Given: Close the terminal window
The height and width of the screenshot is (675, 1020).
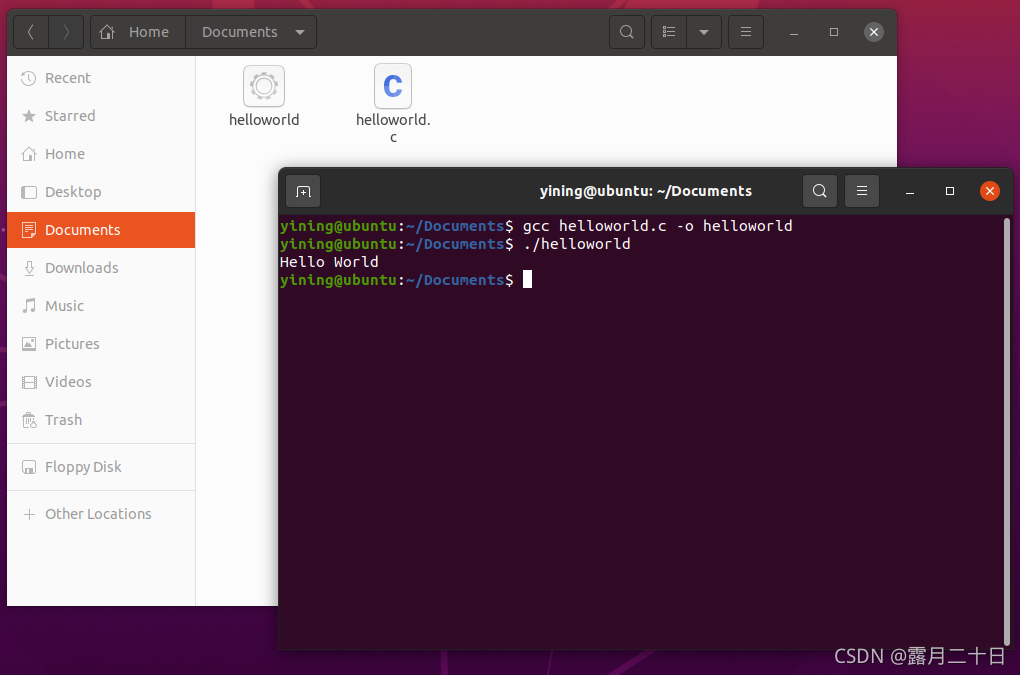Looking at the screenshot, I should [x=990, y=191].
